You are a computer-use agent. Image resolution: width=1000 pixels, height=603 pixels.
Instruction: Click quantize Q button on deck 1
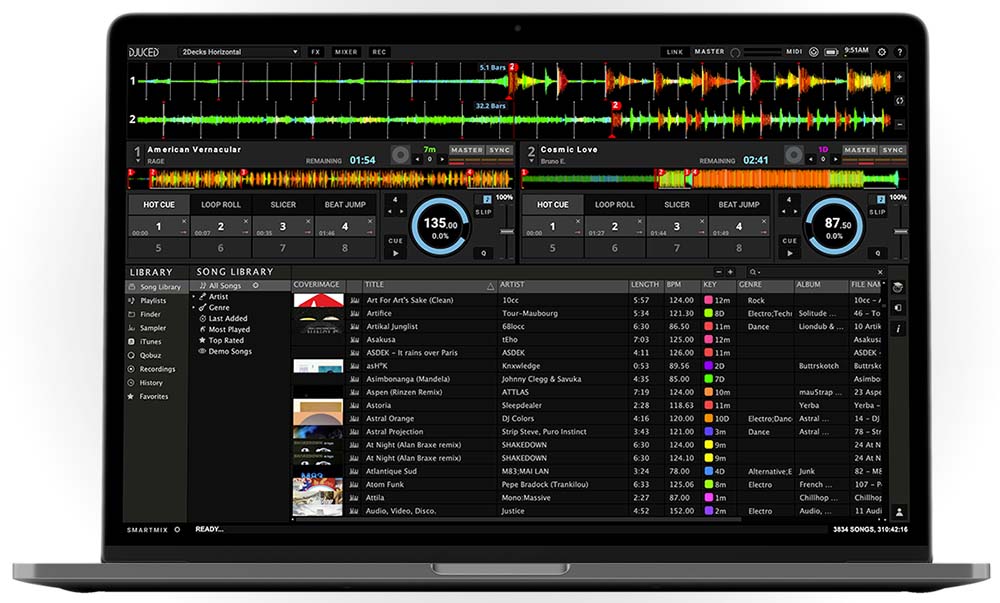(483, 253)
